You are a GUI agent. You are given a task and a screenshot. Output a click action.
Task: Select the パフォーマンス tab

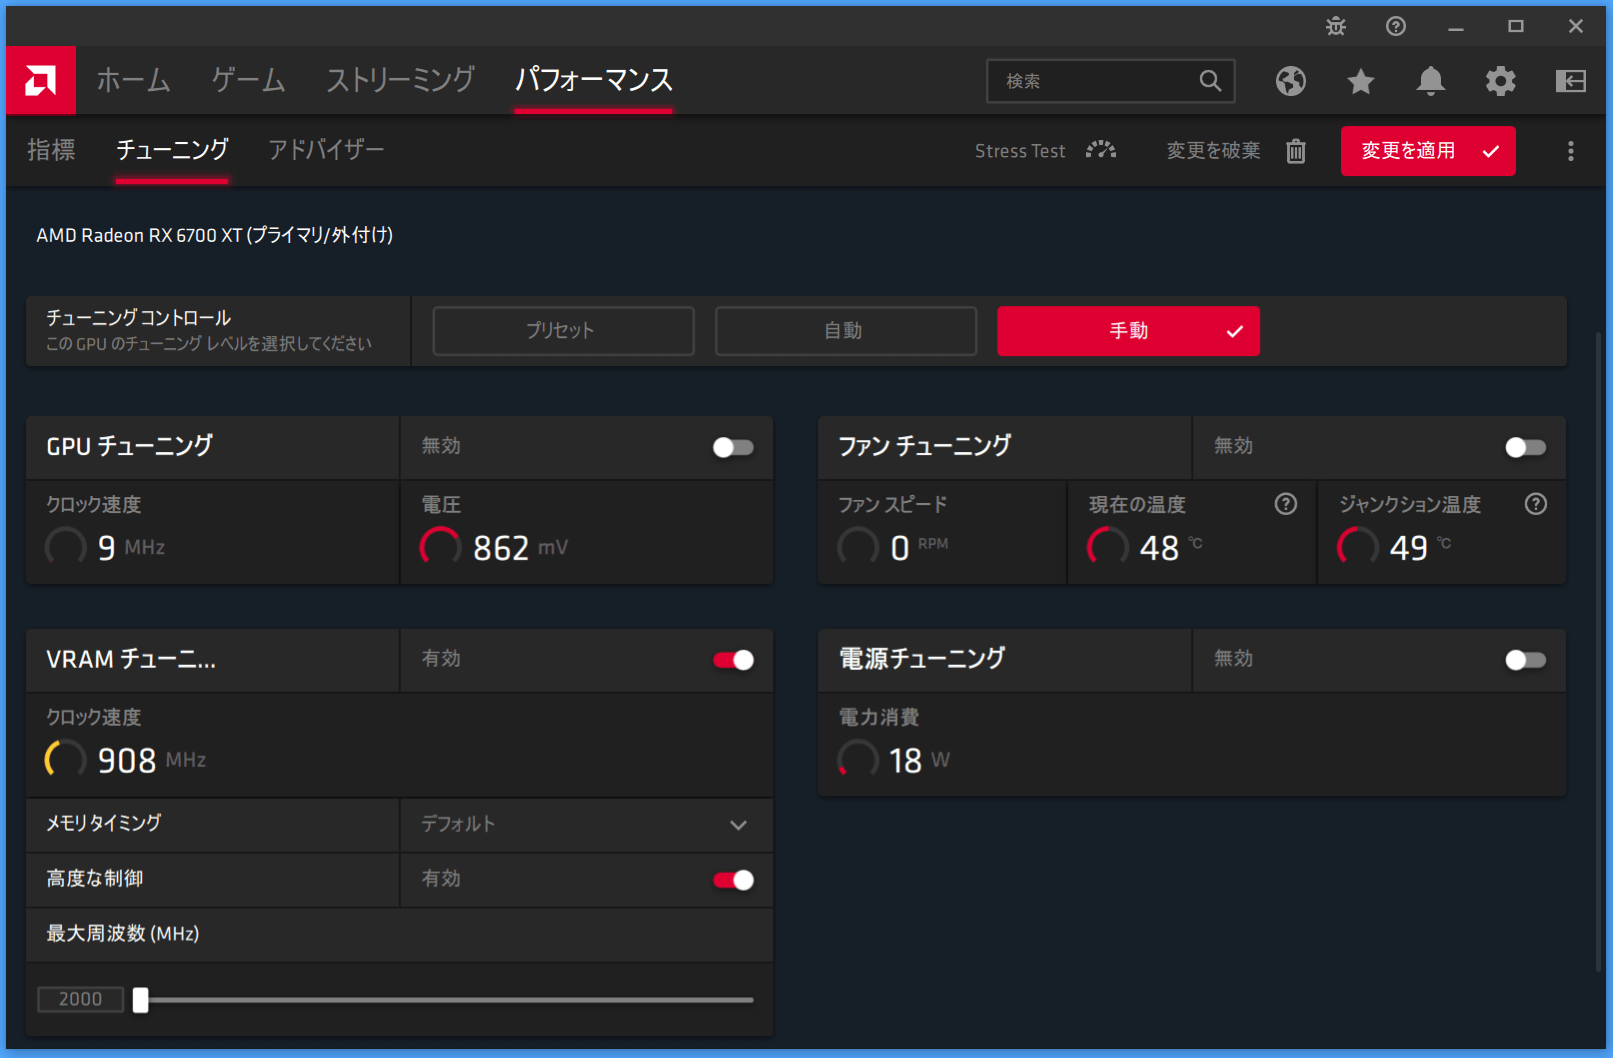594,80
